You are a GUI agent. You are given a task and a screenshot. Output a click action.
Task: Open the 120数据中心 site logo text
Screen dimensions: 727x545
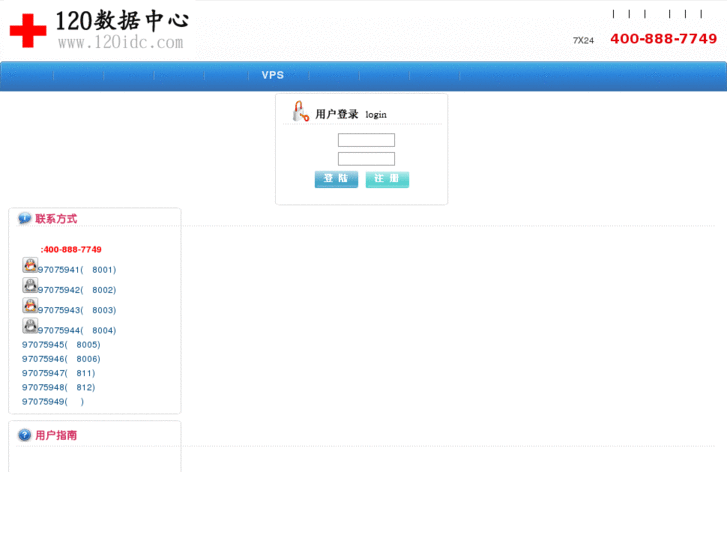(122, 21)
